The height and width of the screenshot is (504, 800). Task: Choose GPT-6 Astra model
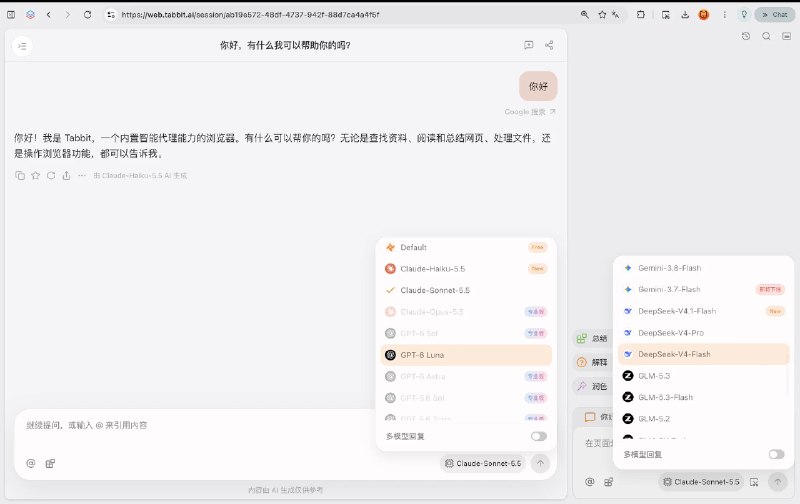tap(466, 376)
